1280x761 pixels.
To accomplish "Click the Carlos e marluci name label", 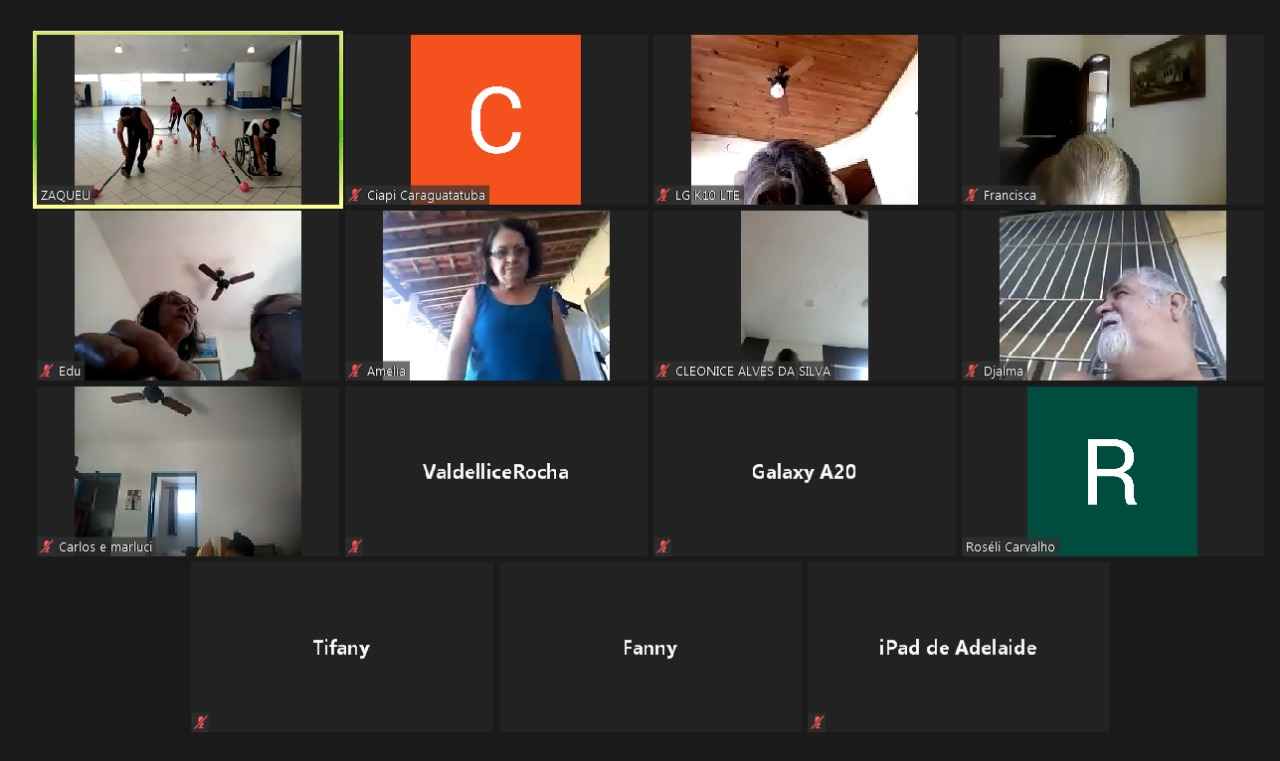I will pyautogui.click(x=105, y=547).
